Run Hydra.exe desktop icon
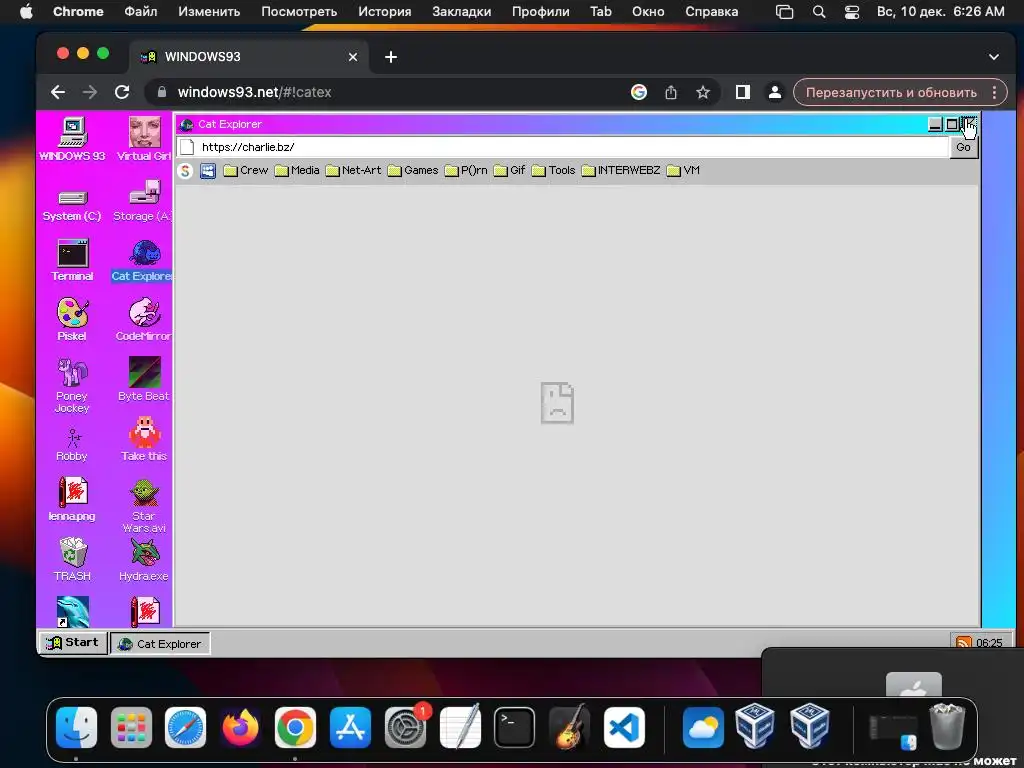 click(144, 559)
